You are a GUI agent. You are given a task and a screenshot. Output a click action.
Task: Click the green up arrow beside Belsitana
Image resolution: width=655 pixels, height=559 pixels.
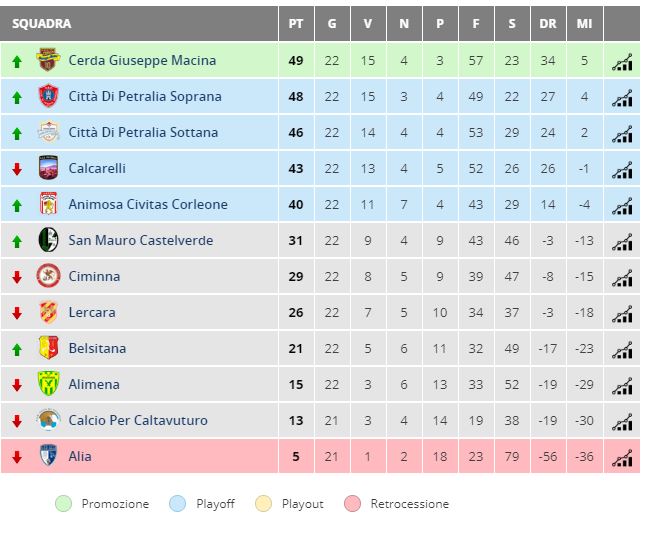[17, 349]
